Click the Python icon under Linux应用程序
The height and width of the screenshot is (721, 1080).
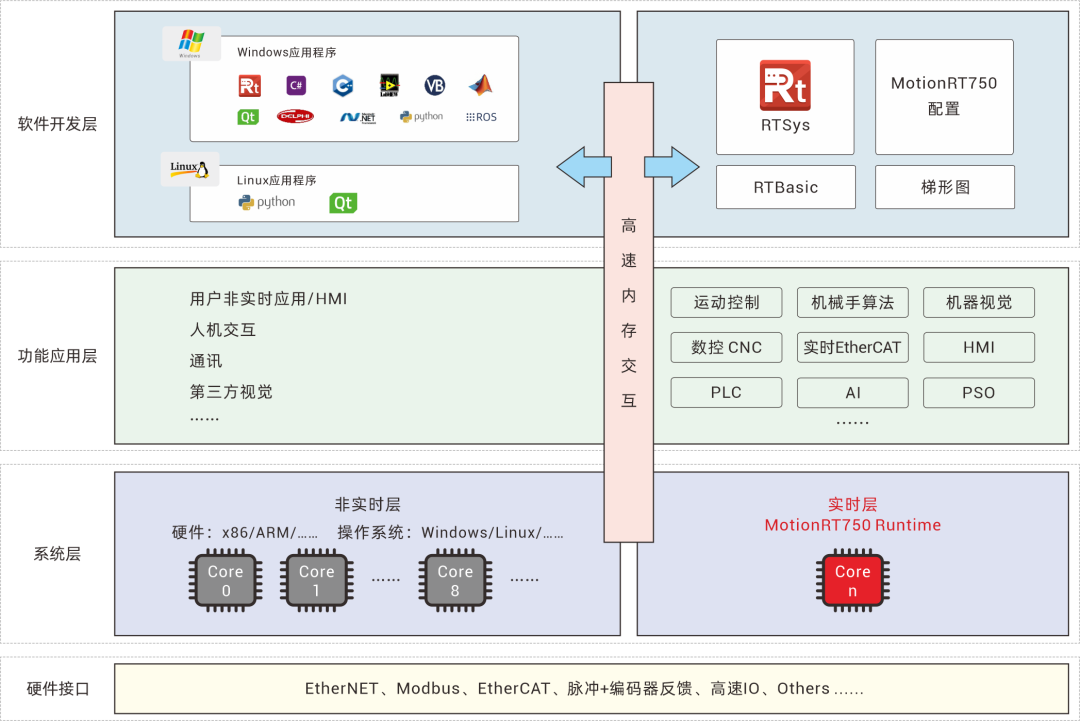pyautogui.click(x=267, y=201)
